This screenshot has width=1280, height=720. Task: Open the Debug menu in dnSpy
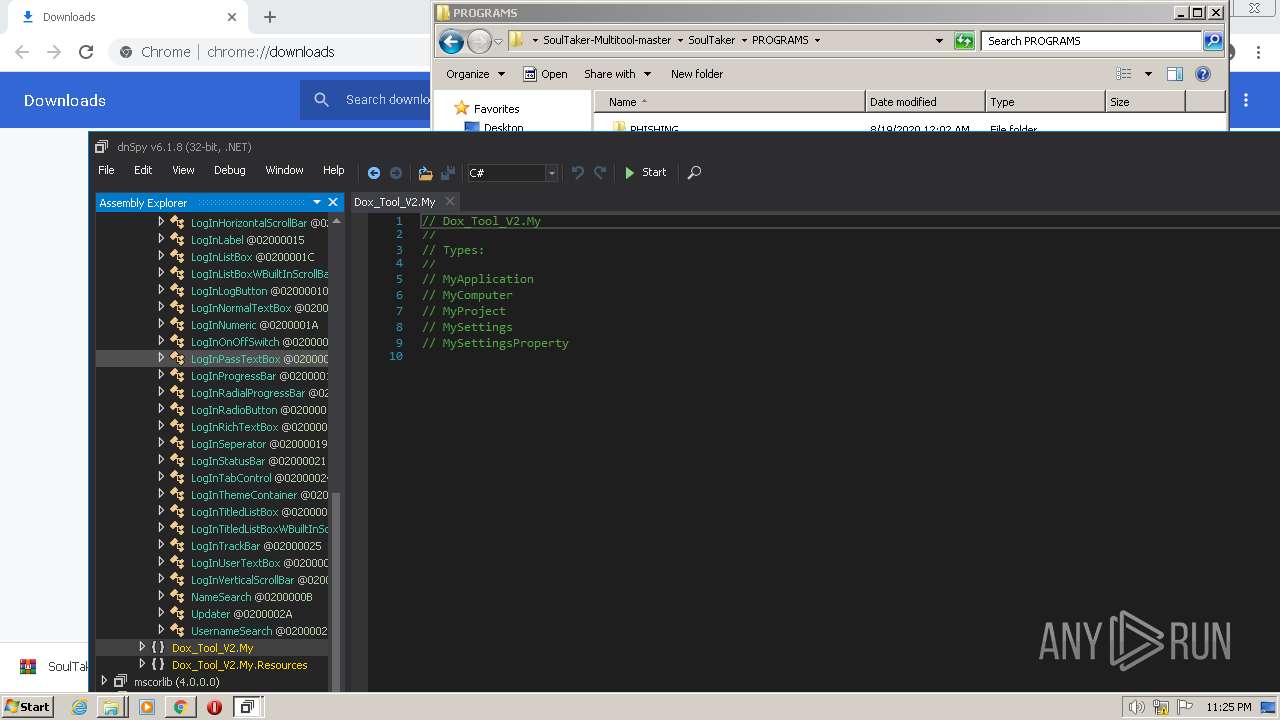(229, 170)
